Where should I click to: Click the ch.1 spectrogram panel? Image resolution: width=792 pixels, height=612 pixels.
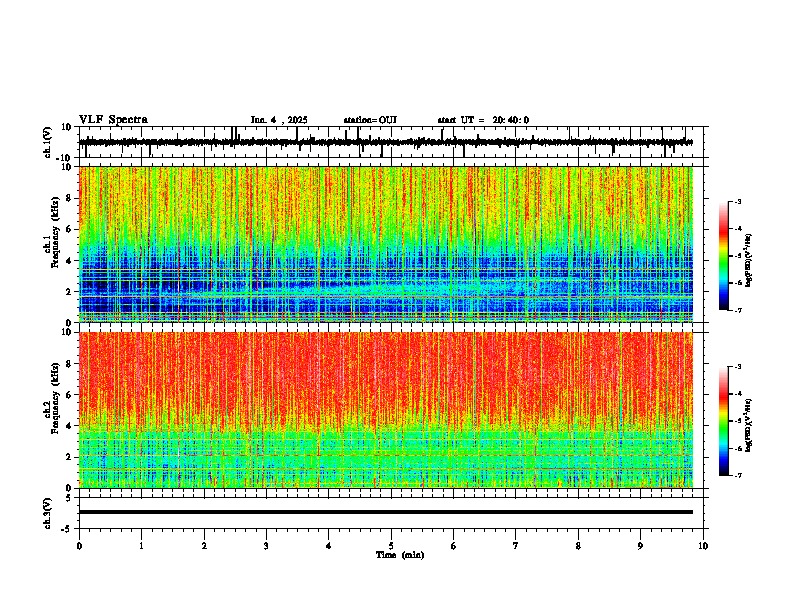tap(386, 244)
